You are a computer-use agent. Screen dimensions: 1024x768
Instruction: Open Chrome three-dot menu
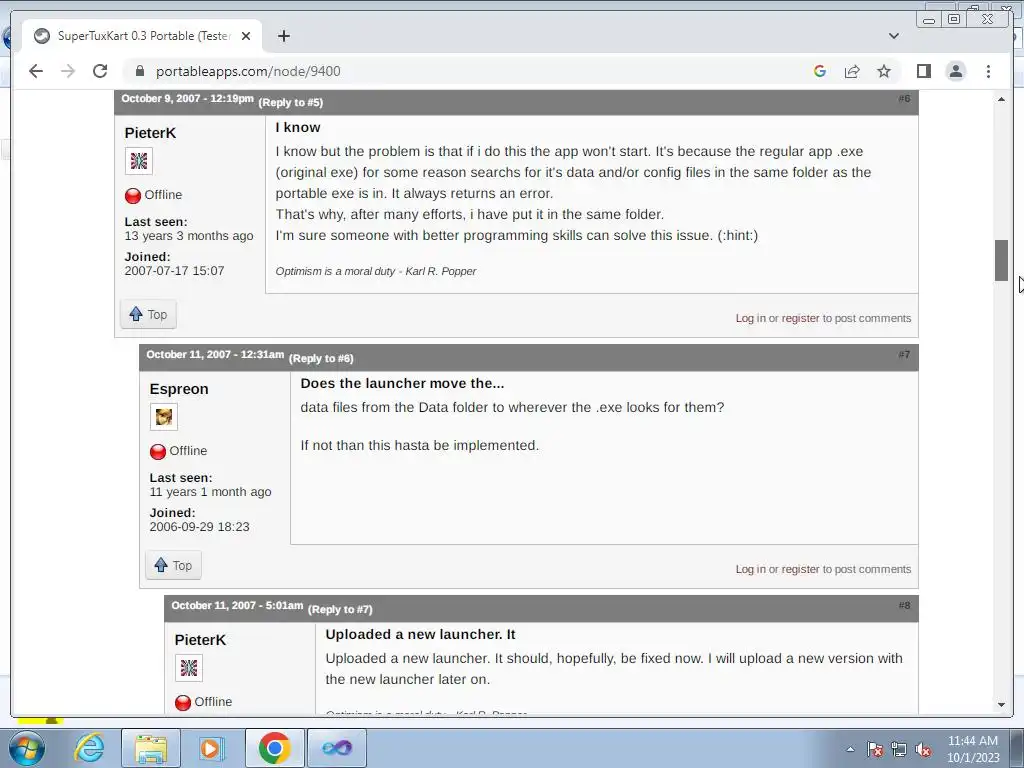989,71
